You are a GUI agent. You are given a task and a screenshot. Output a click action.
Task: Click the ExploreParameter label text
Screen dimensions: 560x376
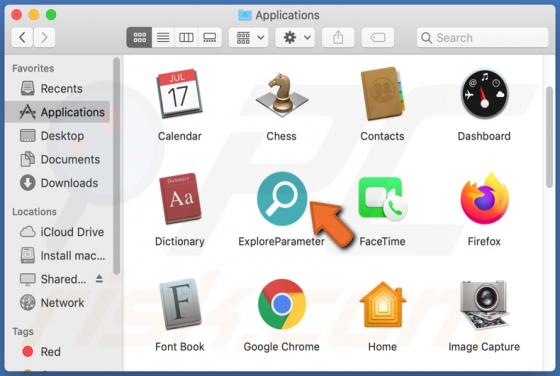coord(281,241)
